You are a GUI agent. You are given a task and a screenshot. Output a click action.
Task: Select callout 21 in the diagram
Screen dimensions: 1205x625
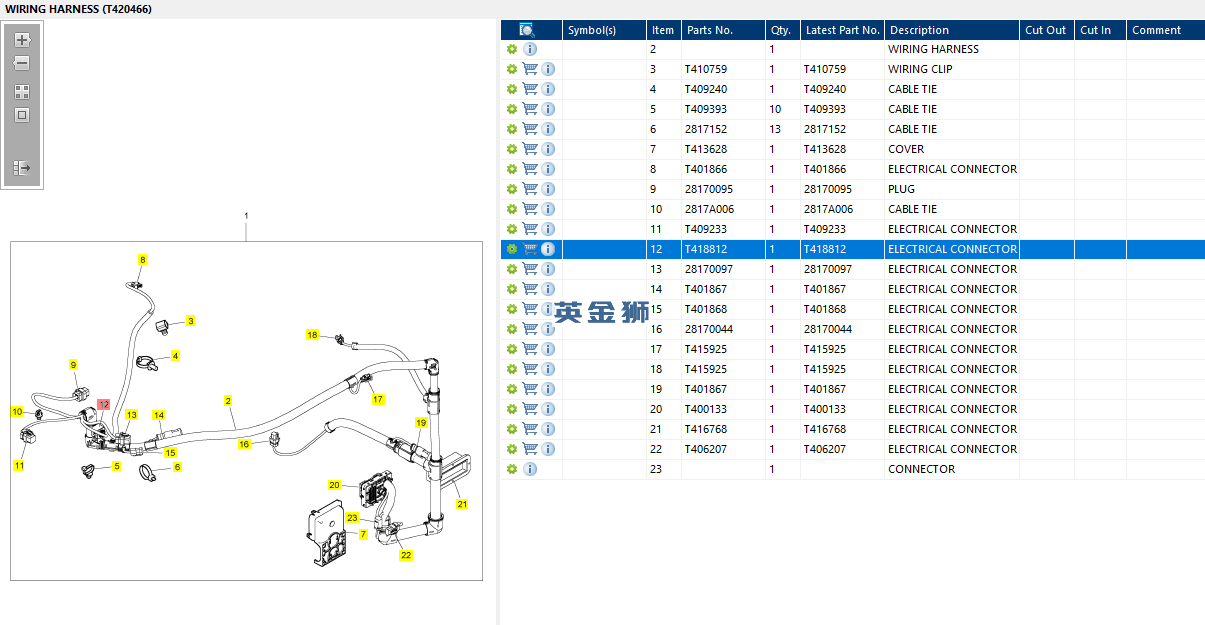(x=462, y=505)
